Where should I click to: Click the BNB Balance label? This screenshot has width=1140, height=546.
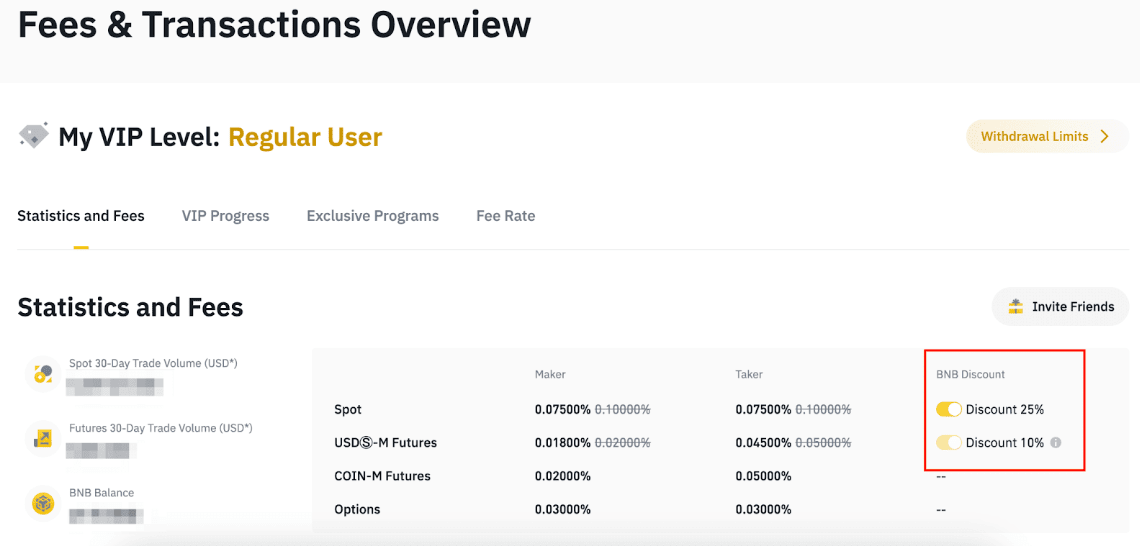pyautogui.click(x=101, y=492)
